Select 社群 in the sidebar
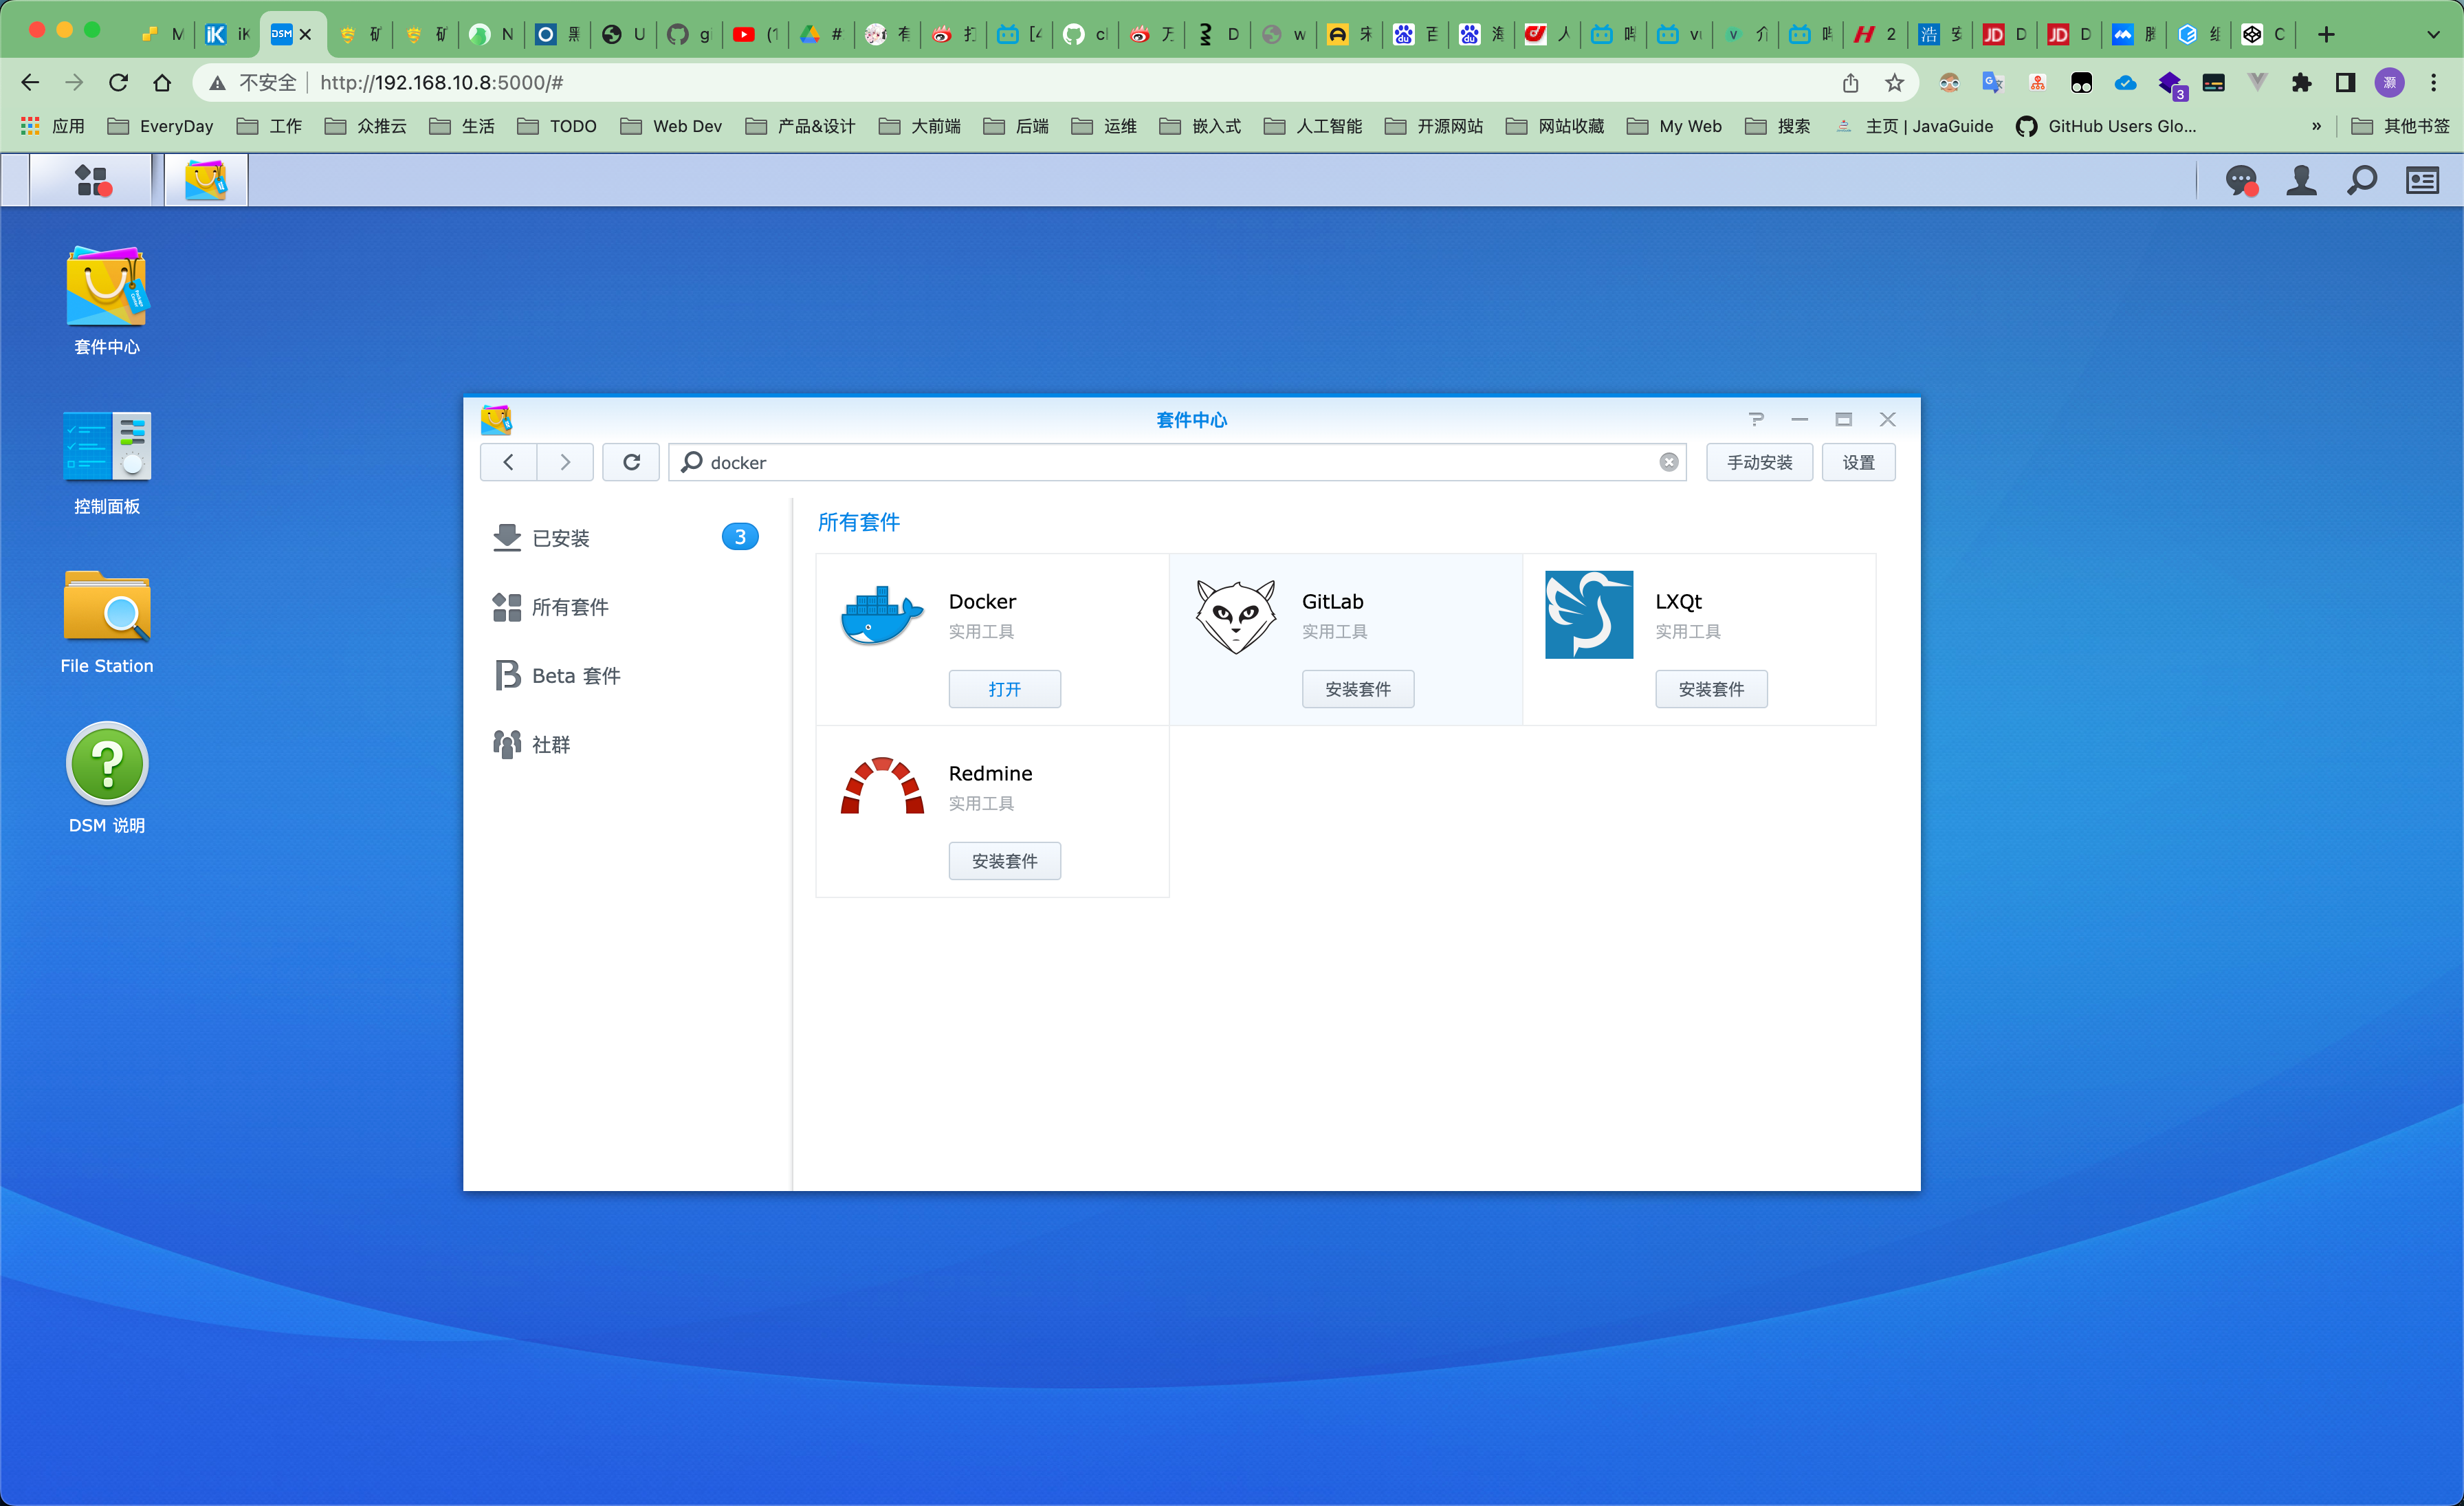The height and width of the screenshot is (1506, 2464). click(x=626, y=744)
